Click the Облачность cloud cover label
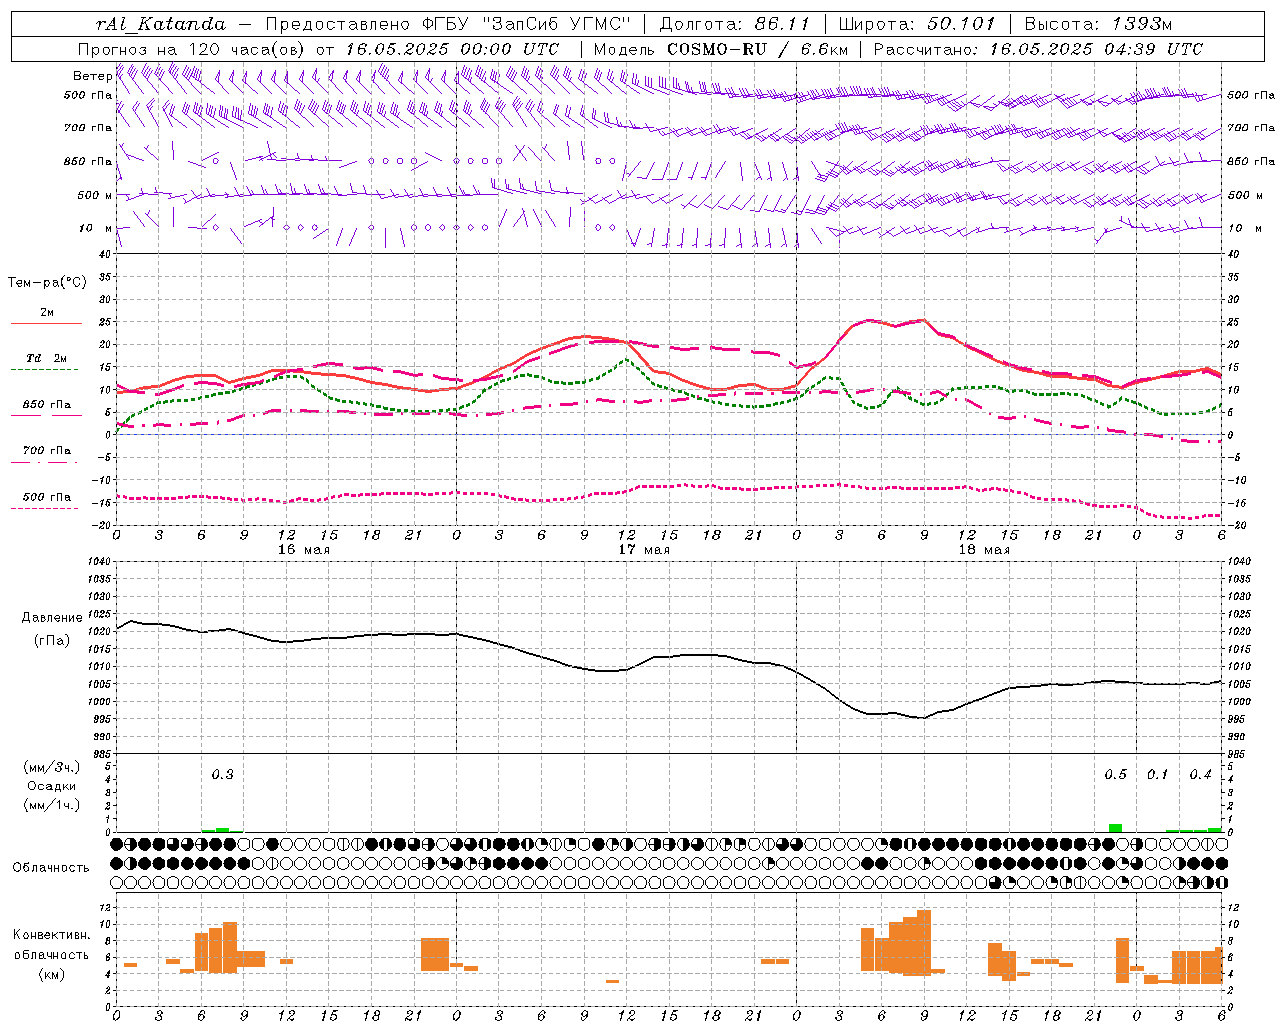The width and height of the screenshot is (1280, 1024). tap(51, 868)
